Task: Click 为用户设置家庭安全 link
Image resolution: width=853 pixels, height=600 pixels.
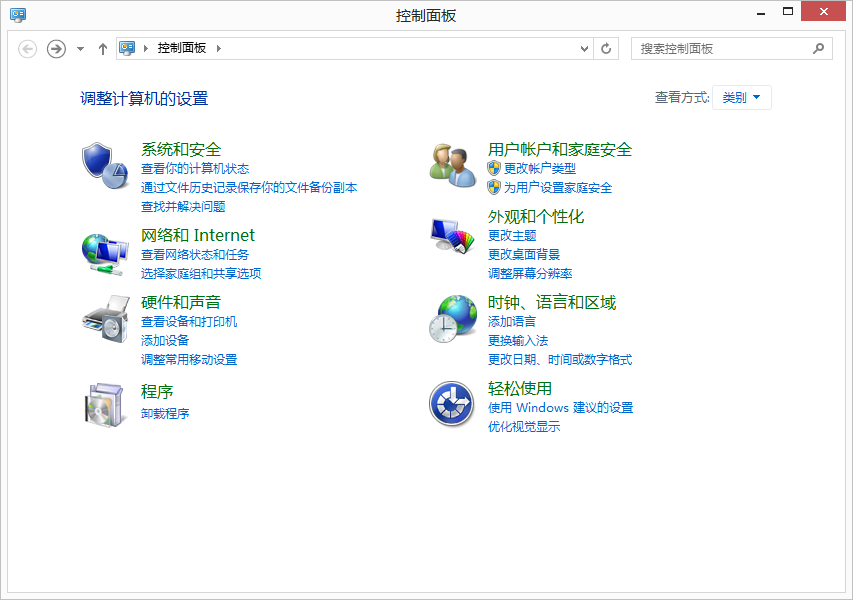Action: pyautogui.click(x=558, y=188)
